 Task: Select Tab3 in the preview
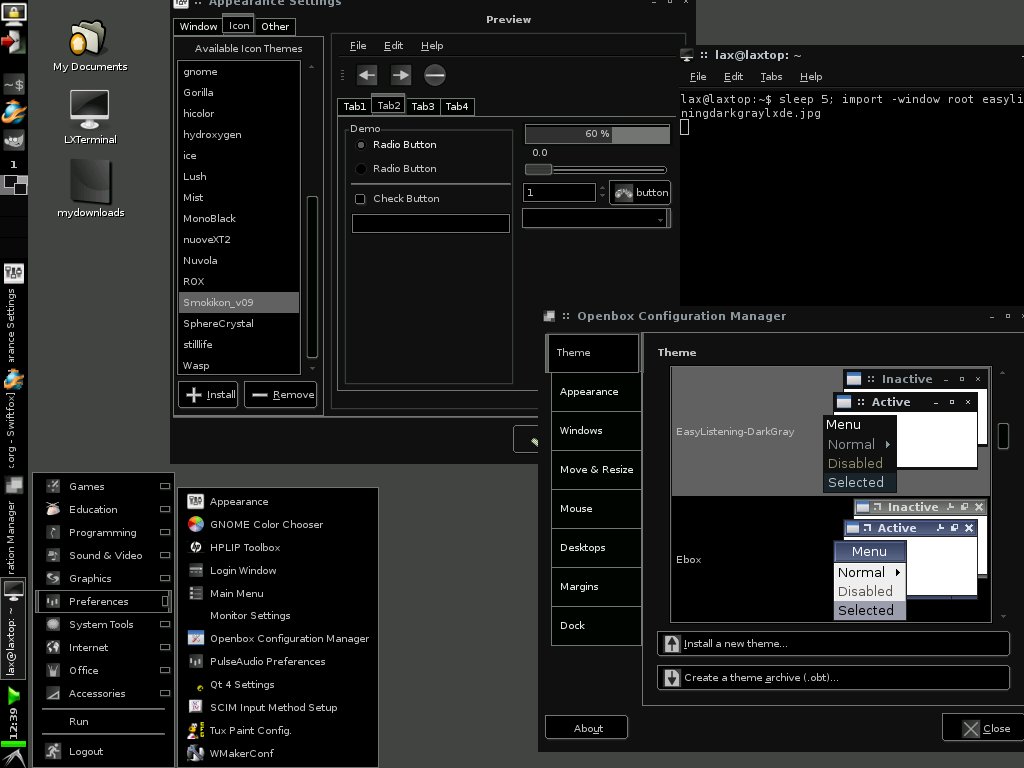[423, 106]
